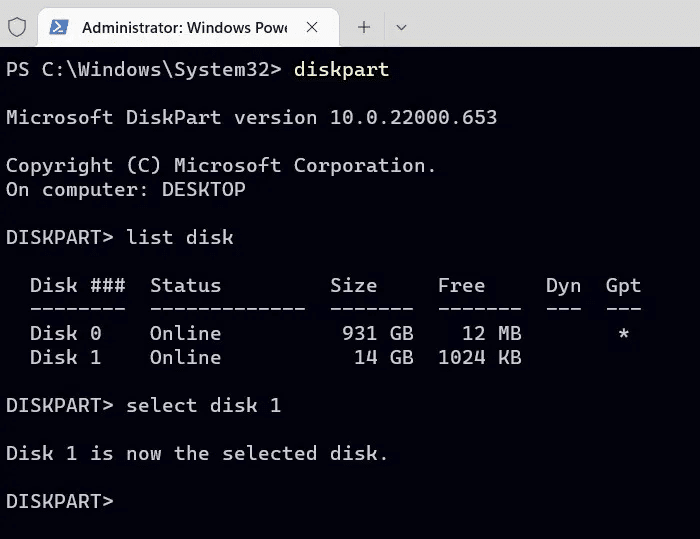This screenshot has width=700, height=539.
Task: Click the '14 GB' size value
Action: (x=384, y=357)
